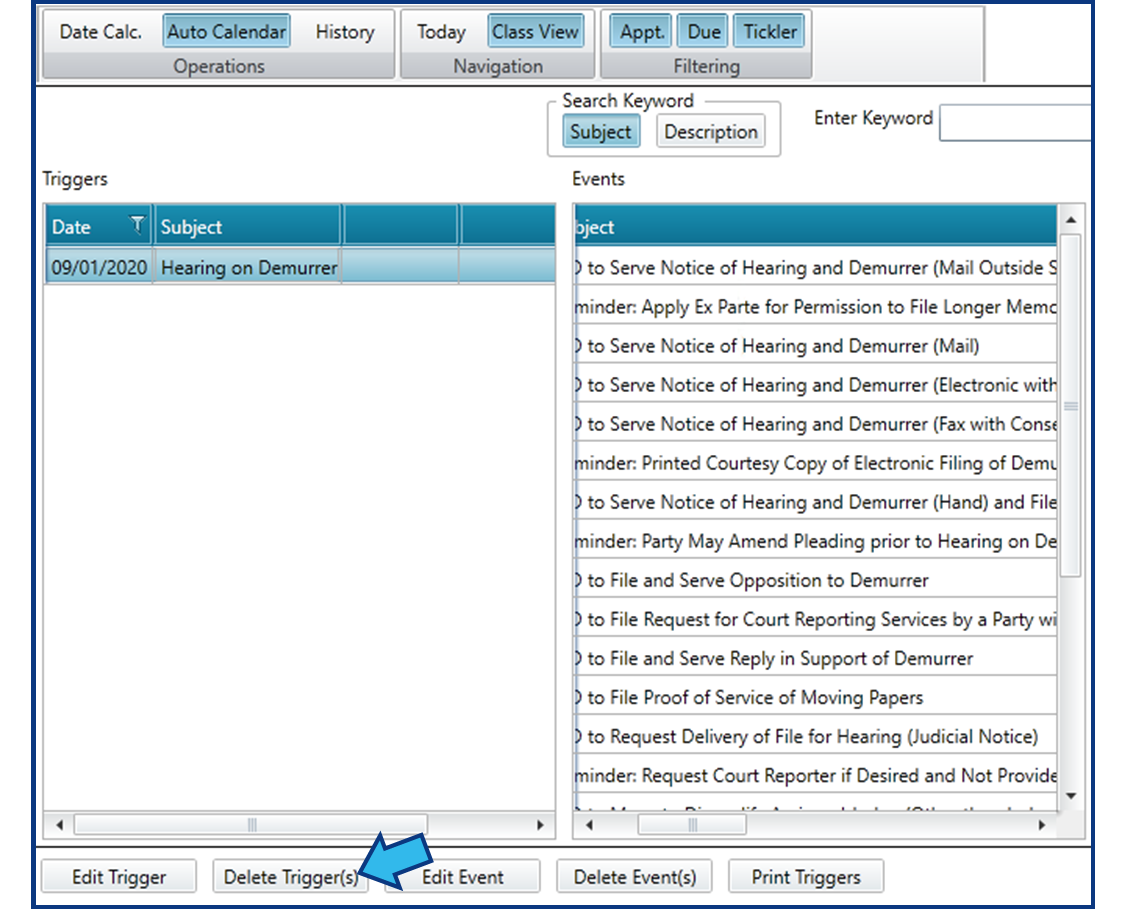The width and height of the screenshot is (1124, 910).
Task: Sort Triggers by Subject column header
Action: pyautogui.click(x=247, y=227)
